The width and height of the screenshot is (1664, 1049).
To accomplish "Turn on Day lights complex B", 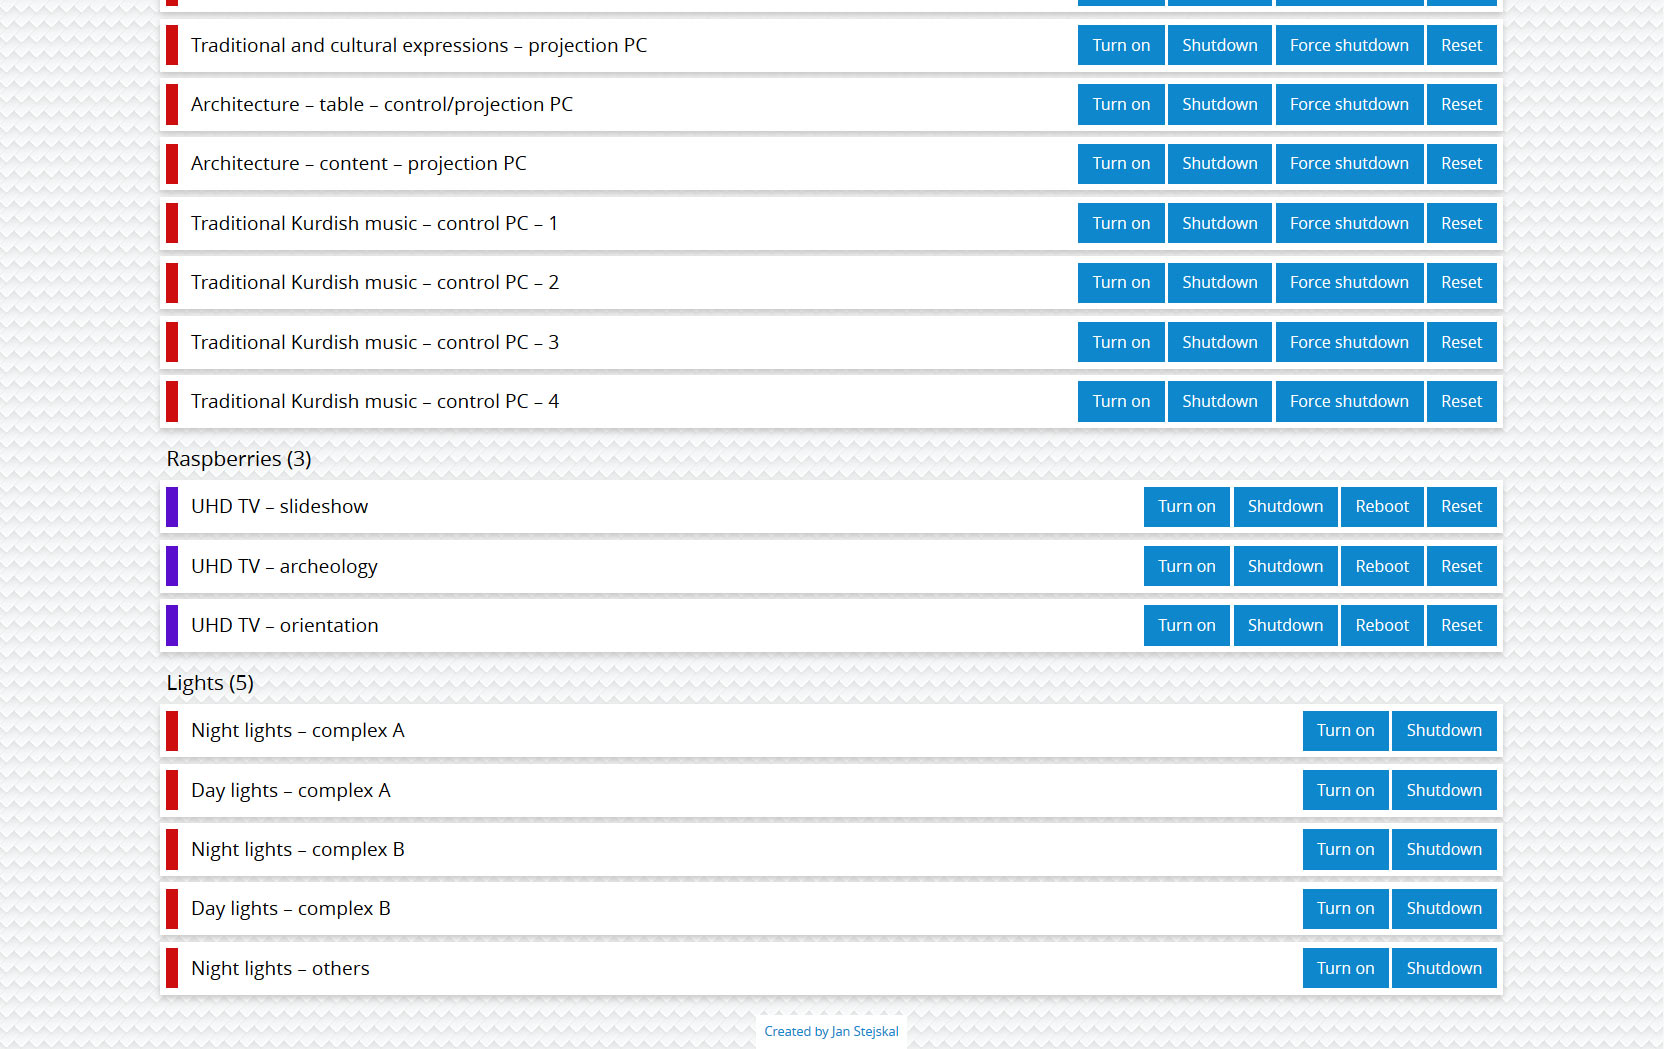I will click(1345, 908).
